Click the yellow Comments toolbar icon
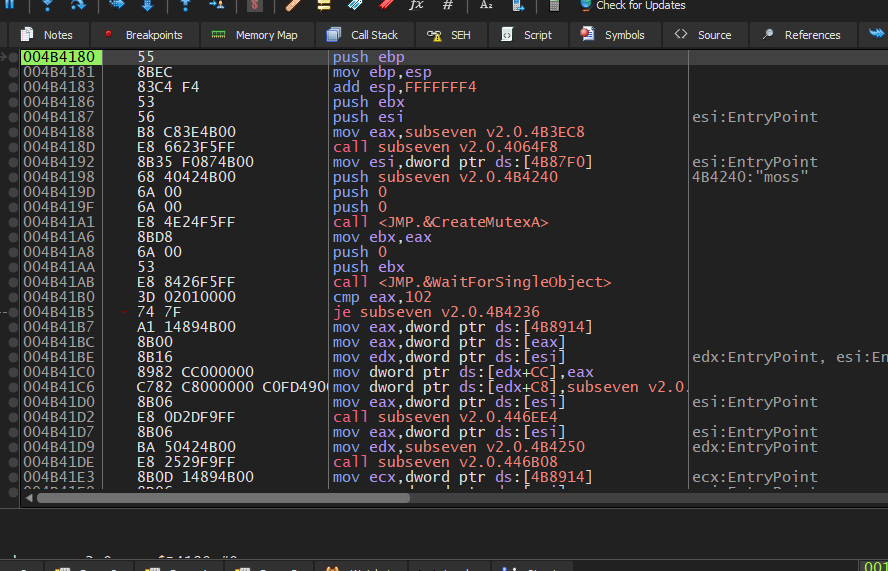Image resolution: width=888 pixels, height=571 pixels. pyautogui.click(x=324, y=6)
